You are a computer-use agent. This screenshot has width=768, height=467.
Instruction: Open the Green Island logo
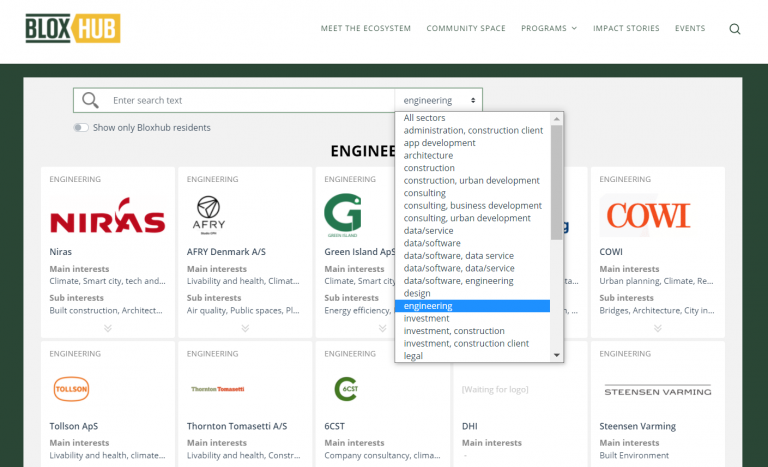coord(343,215)
